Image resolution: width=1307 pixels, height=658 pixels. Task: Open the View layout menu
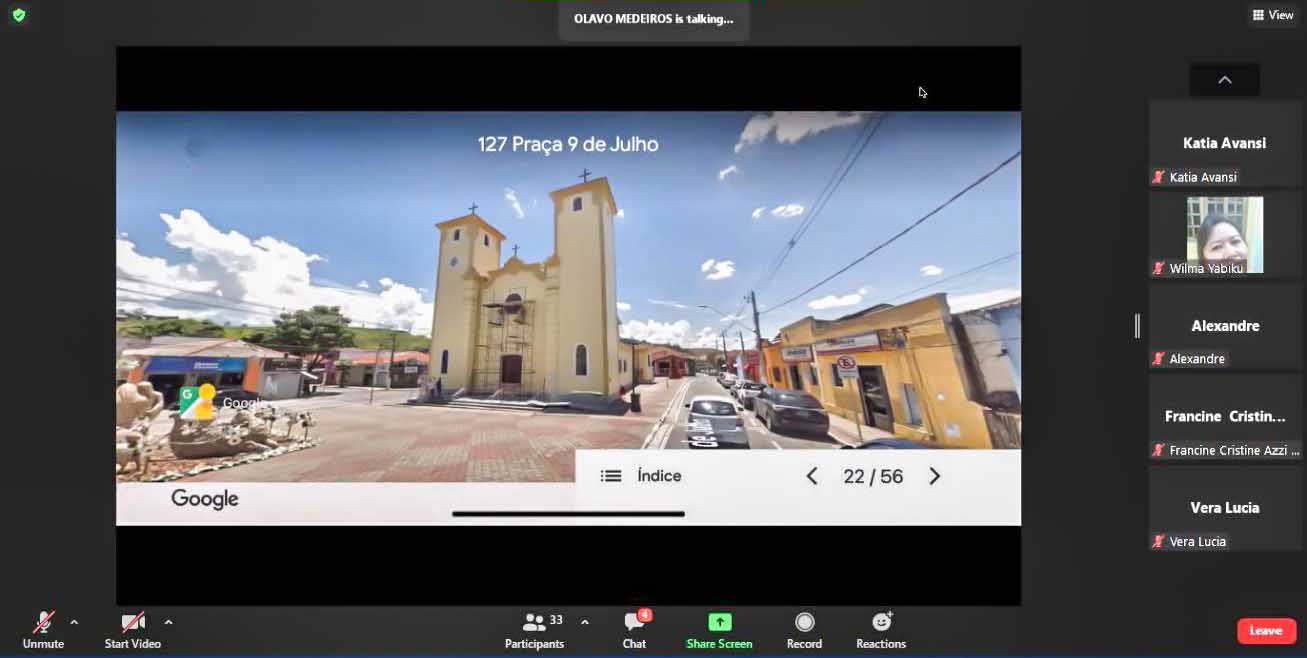click(x=1273, y=15)
